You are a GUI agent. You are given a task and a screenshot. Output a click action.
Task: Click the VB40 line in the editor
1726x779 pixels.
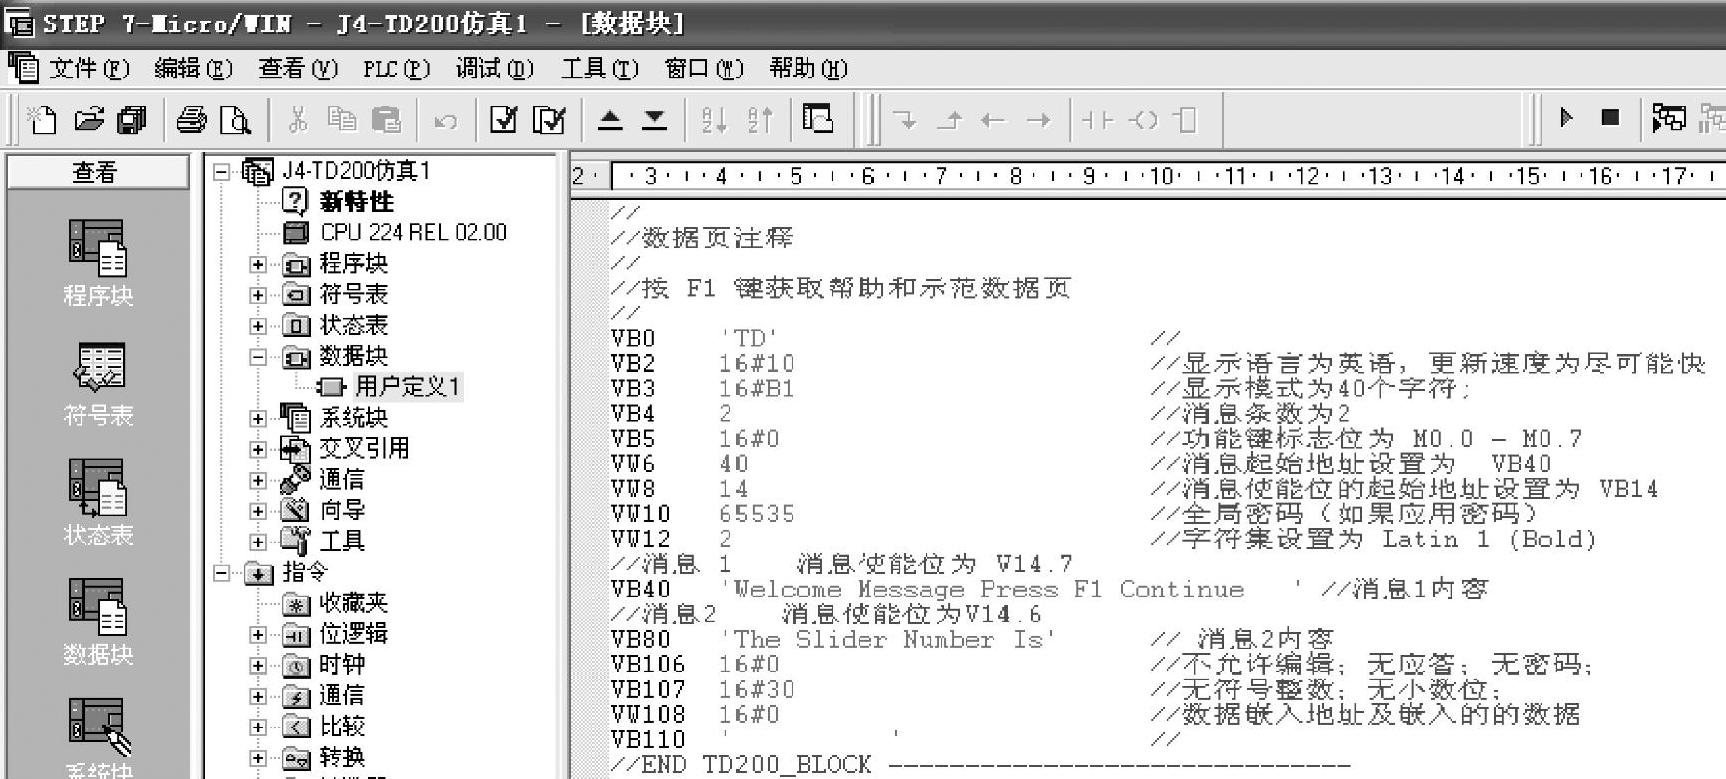tap(1049, 590)
